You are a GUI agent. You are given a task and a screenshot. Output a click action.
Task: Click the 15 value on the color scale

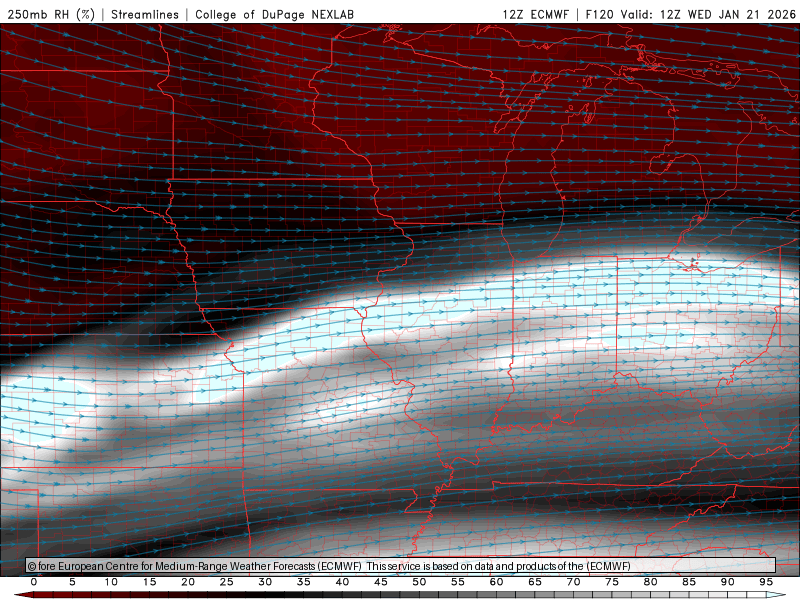pos(149,582)
